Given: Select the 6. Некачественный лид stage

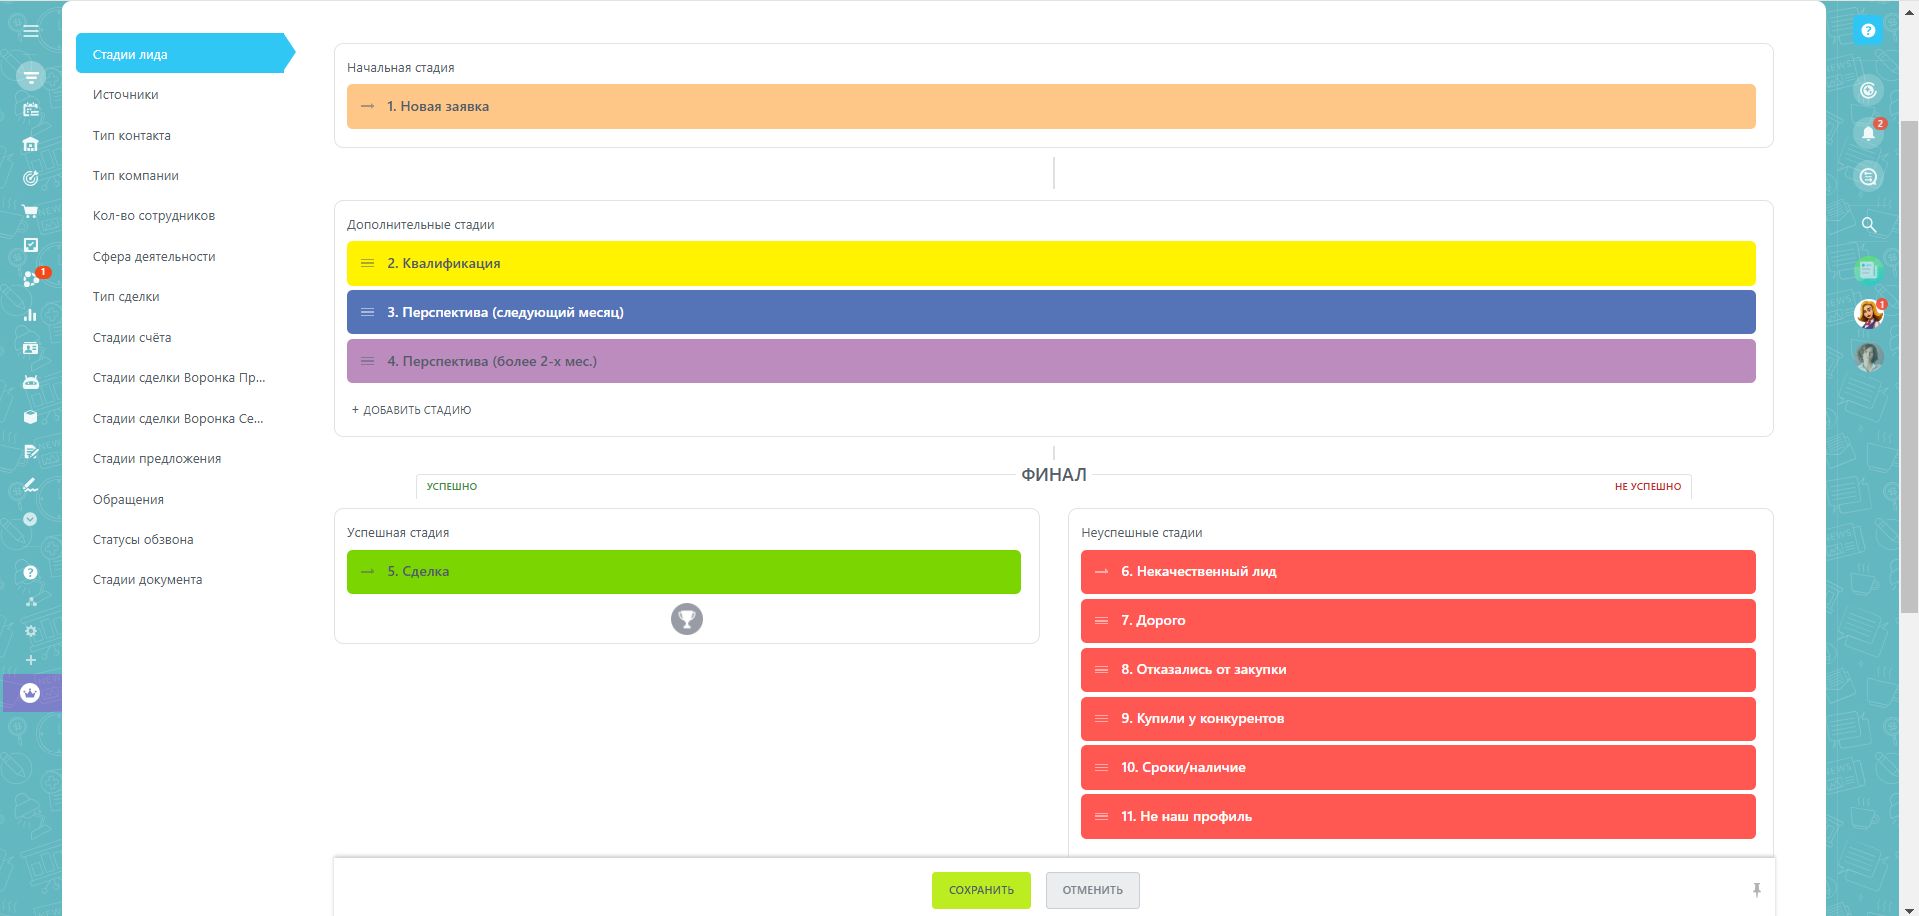Looking at the screenshot, I should (x=1418, y=572).
